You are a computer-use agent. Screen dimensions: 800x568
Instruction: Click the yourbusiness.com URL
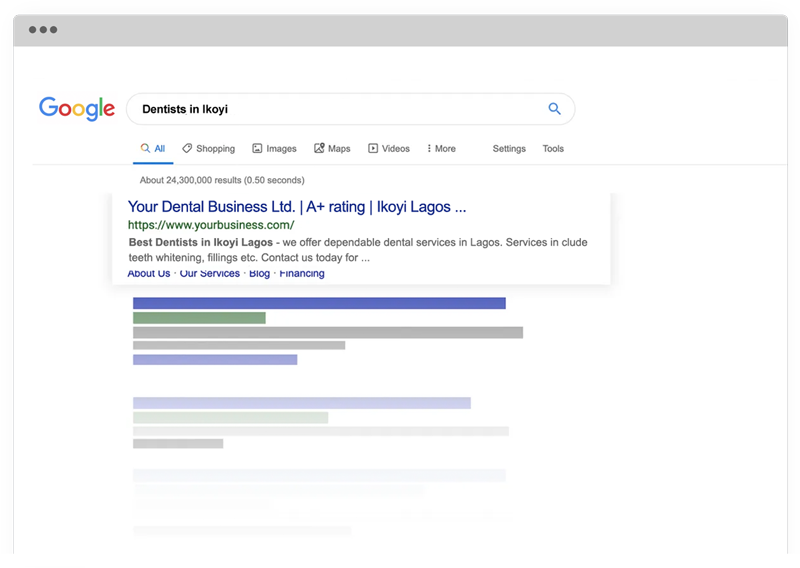(211, 225)
